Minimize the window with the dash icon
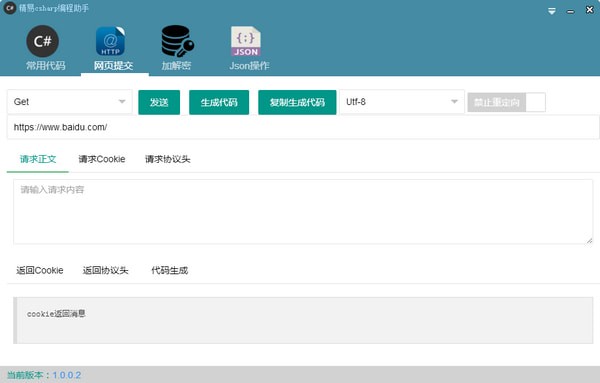This screenshot has height=383, width=600. tap(571, 12)
